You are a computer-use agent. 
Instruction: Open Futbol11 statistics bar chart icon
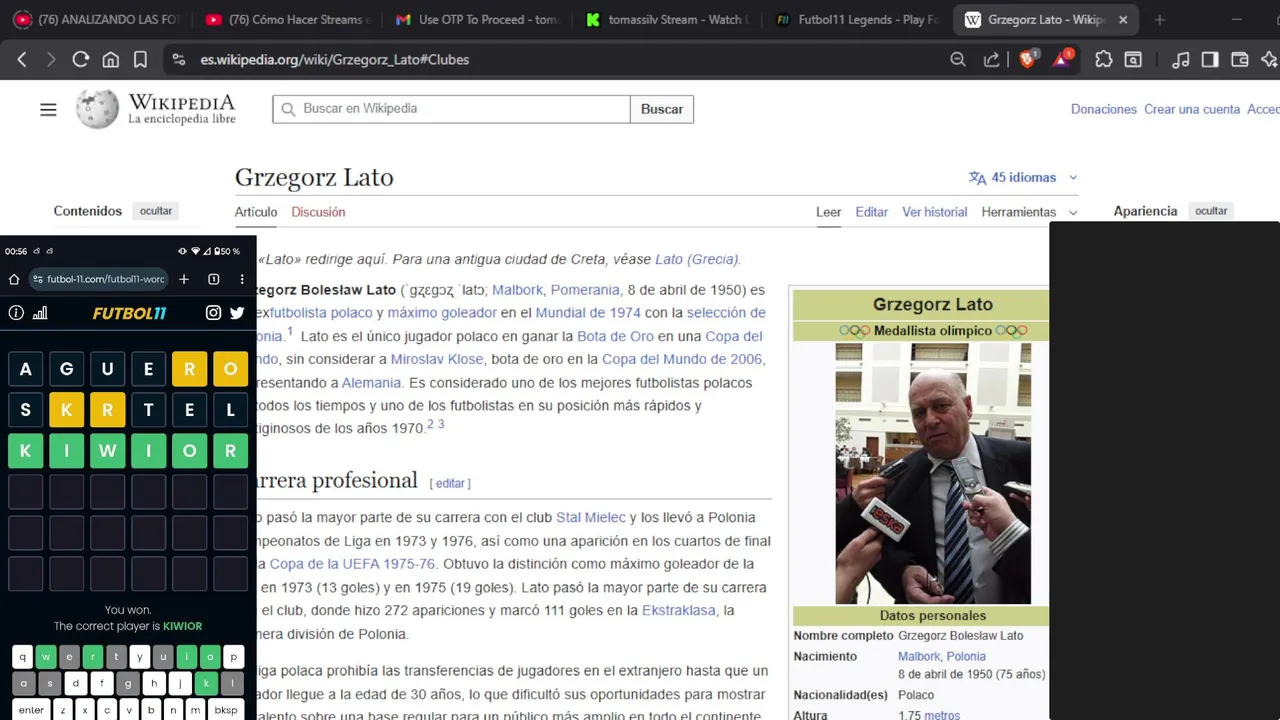tap(40, 313)
